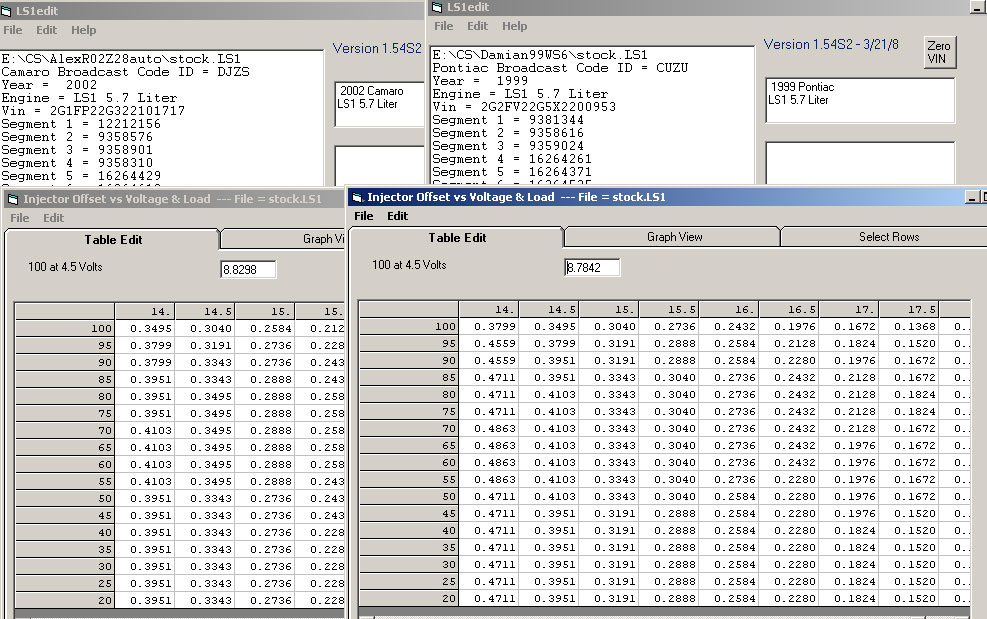
Task: Open the Help menu in the Pontiac LS1edit window
Action: [514, 26]
